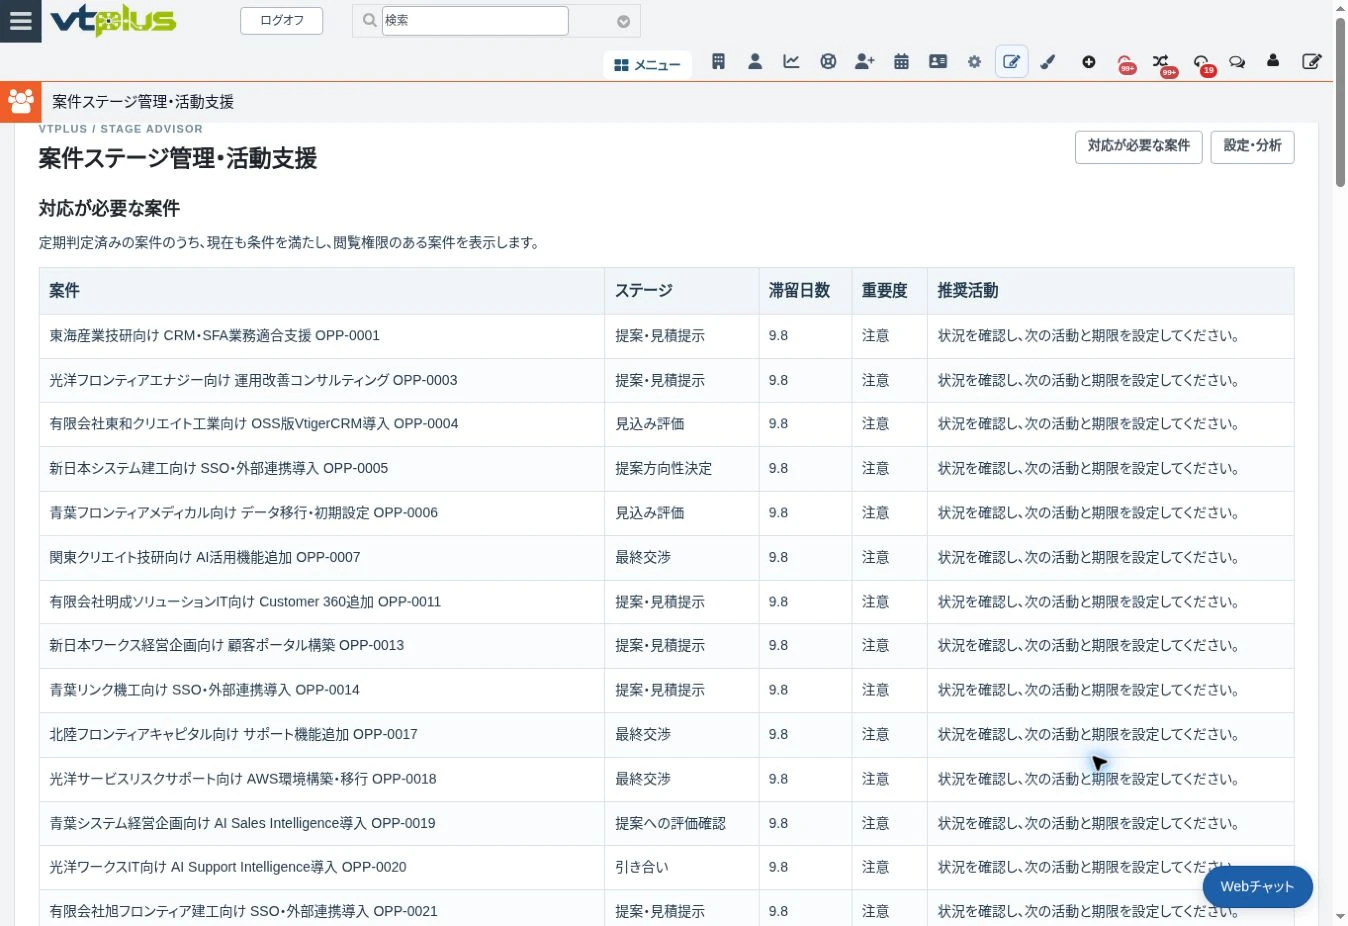Click the plus circle quick-create icon
Image resolution: width=1348 pixels, height=926 pixels.
pos(1089,62)
